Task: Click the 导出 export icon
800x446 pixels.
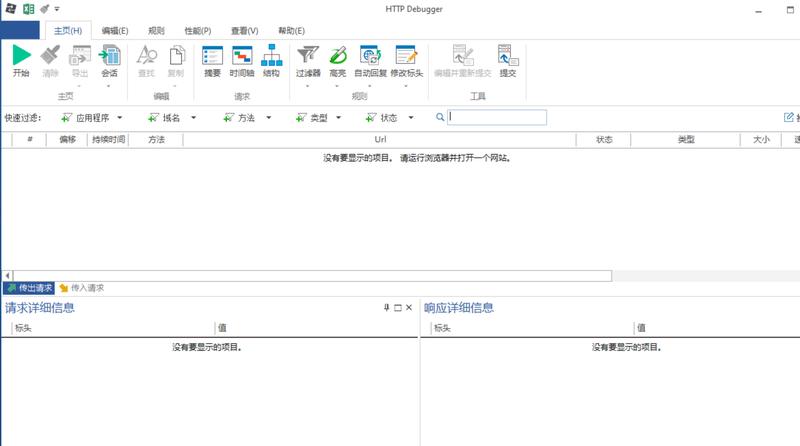Action: coord(80,55)
